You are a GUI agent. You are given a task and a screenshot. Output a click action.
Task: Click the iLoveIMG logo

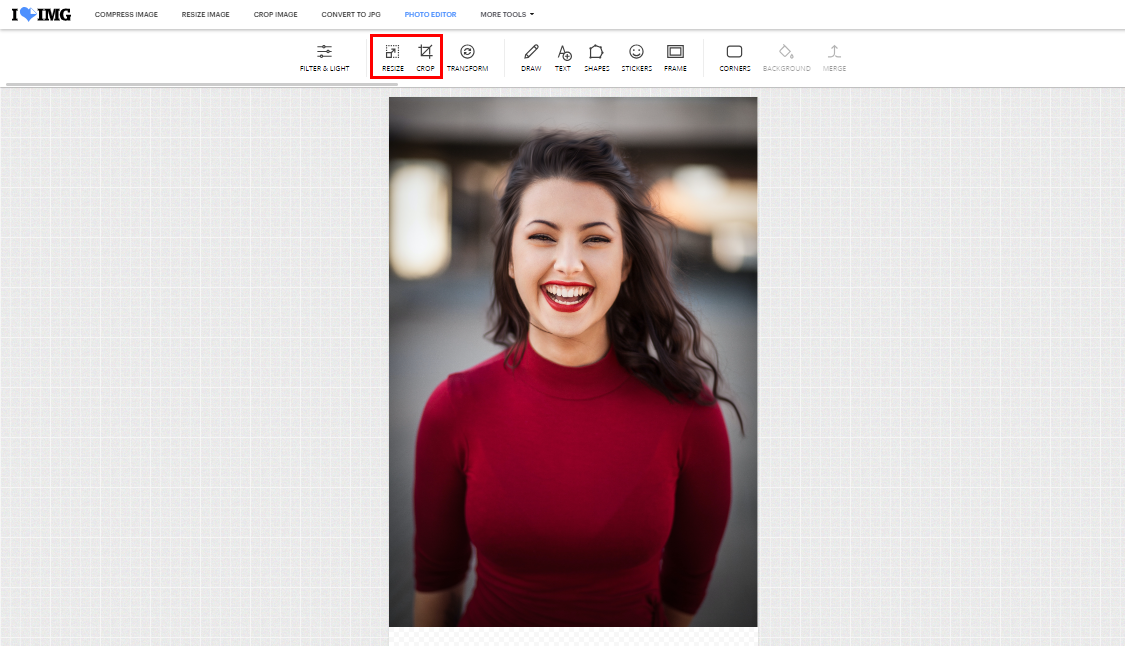[41, 15]
